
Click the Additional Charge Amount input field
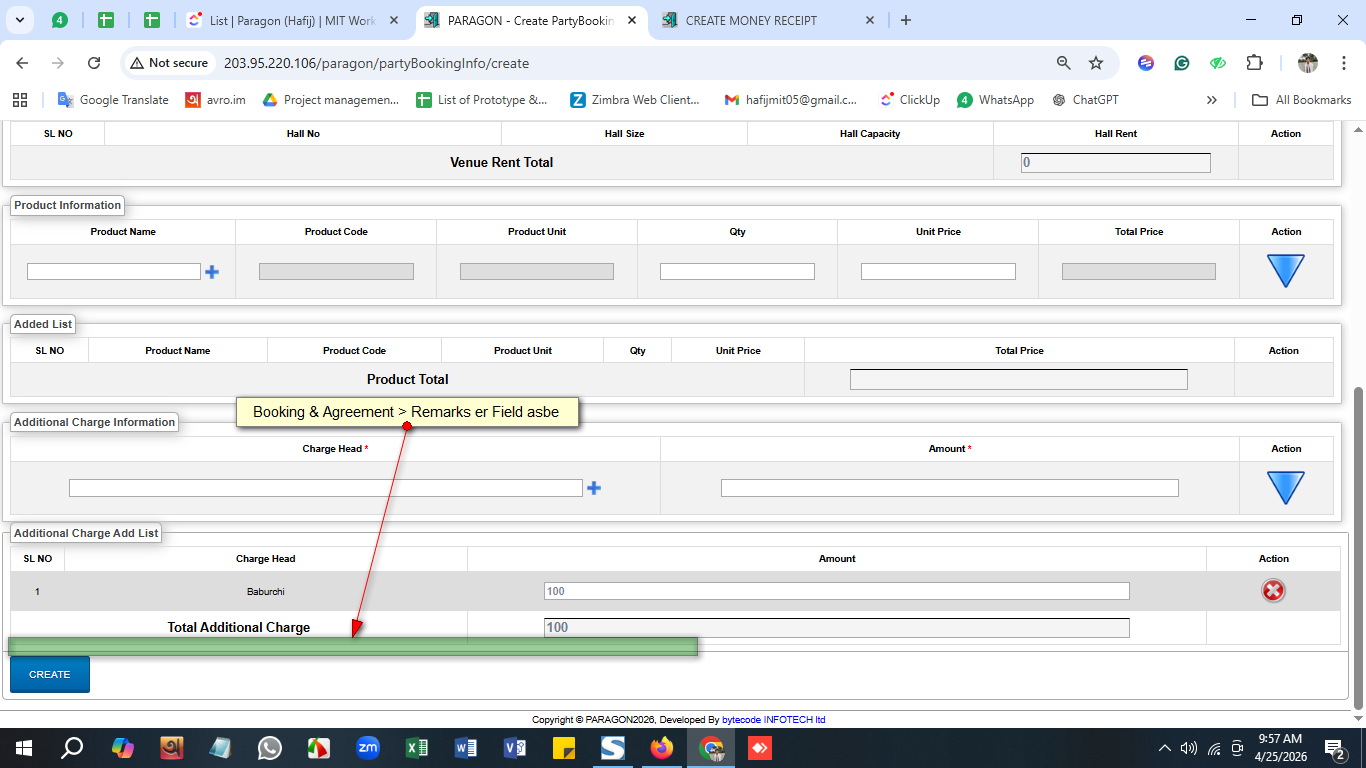coord(950,488)
